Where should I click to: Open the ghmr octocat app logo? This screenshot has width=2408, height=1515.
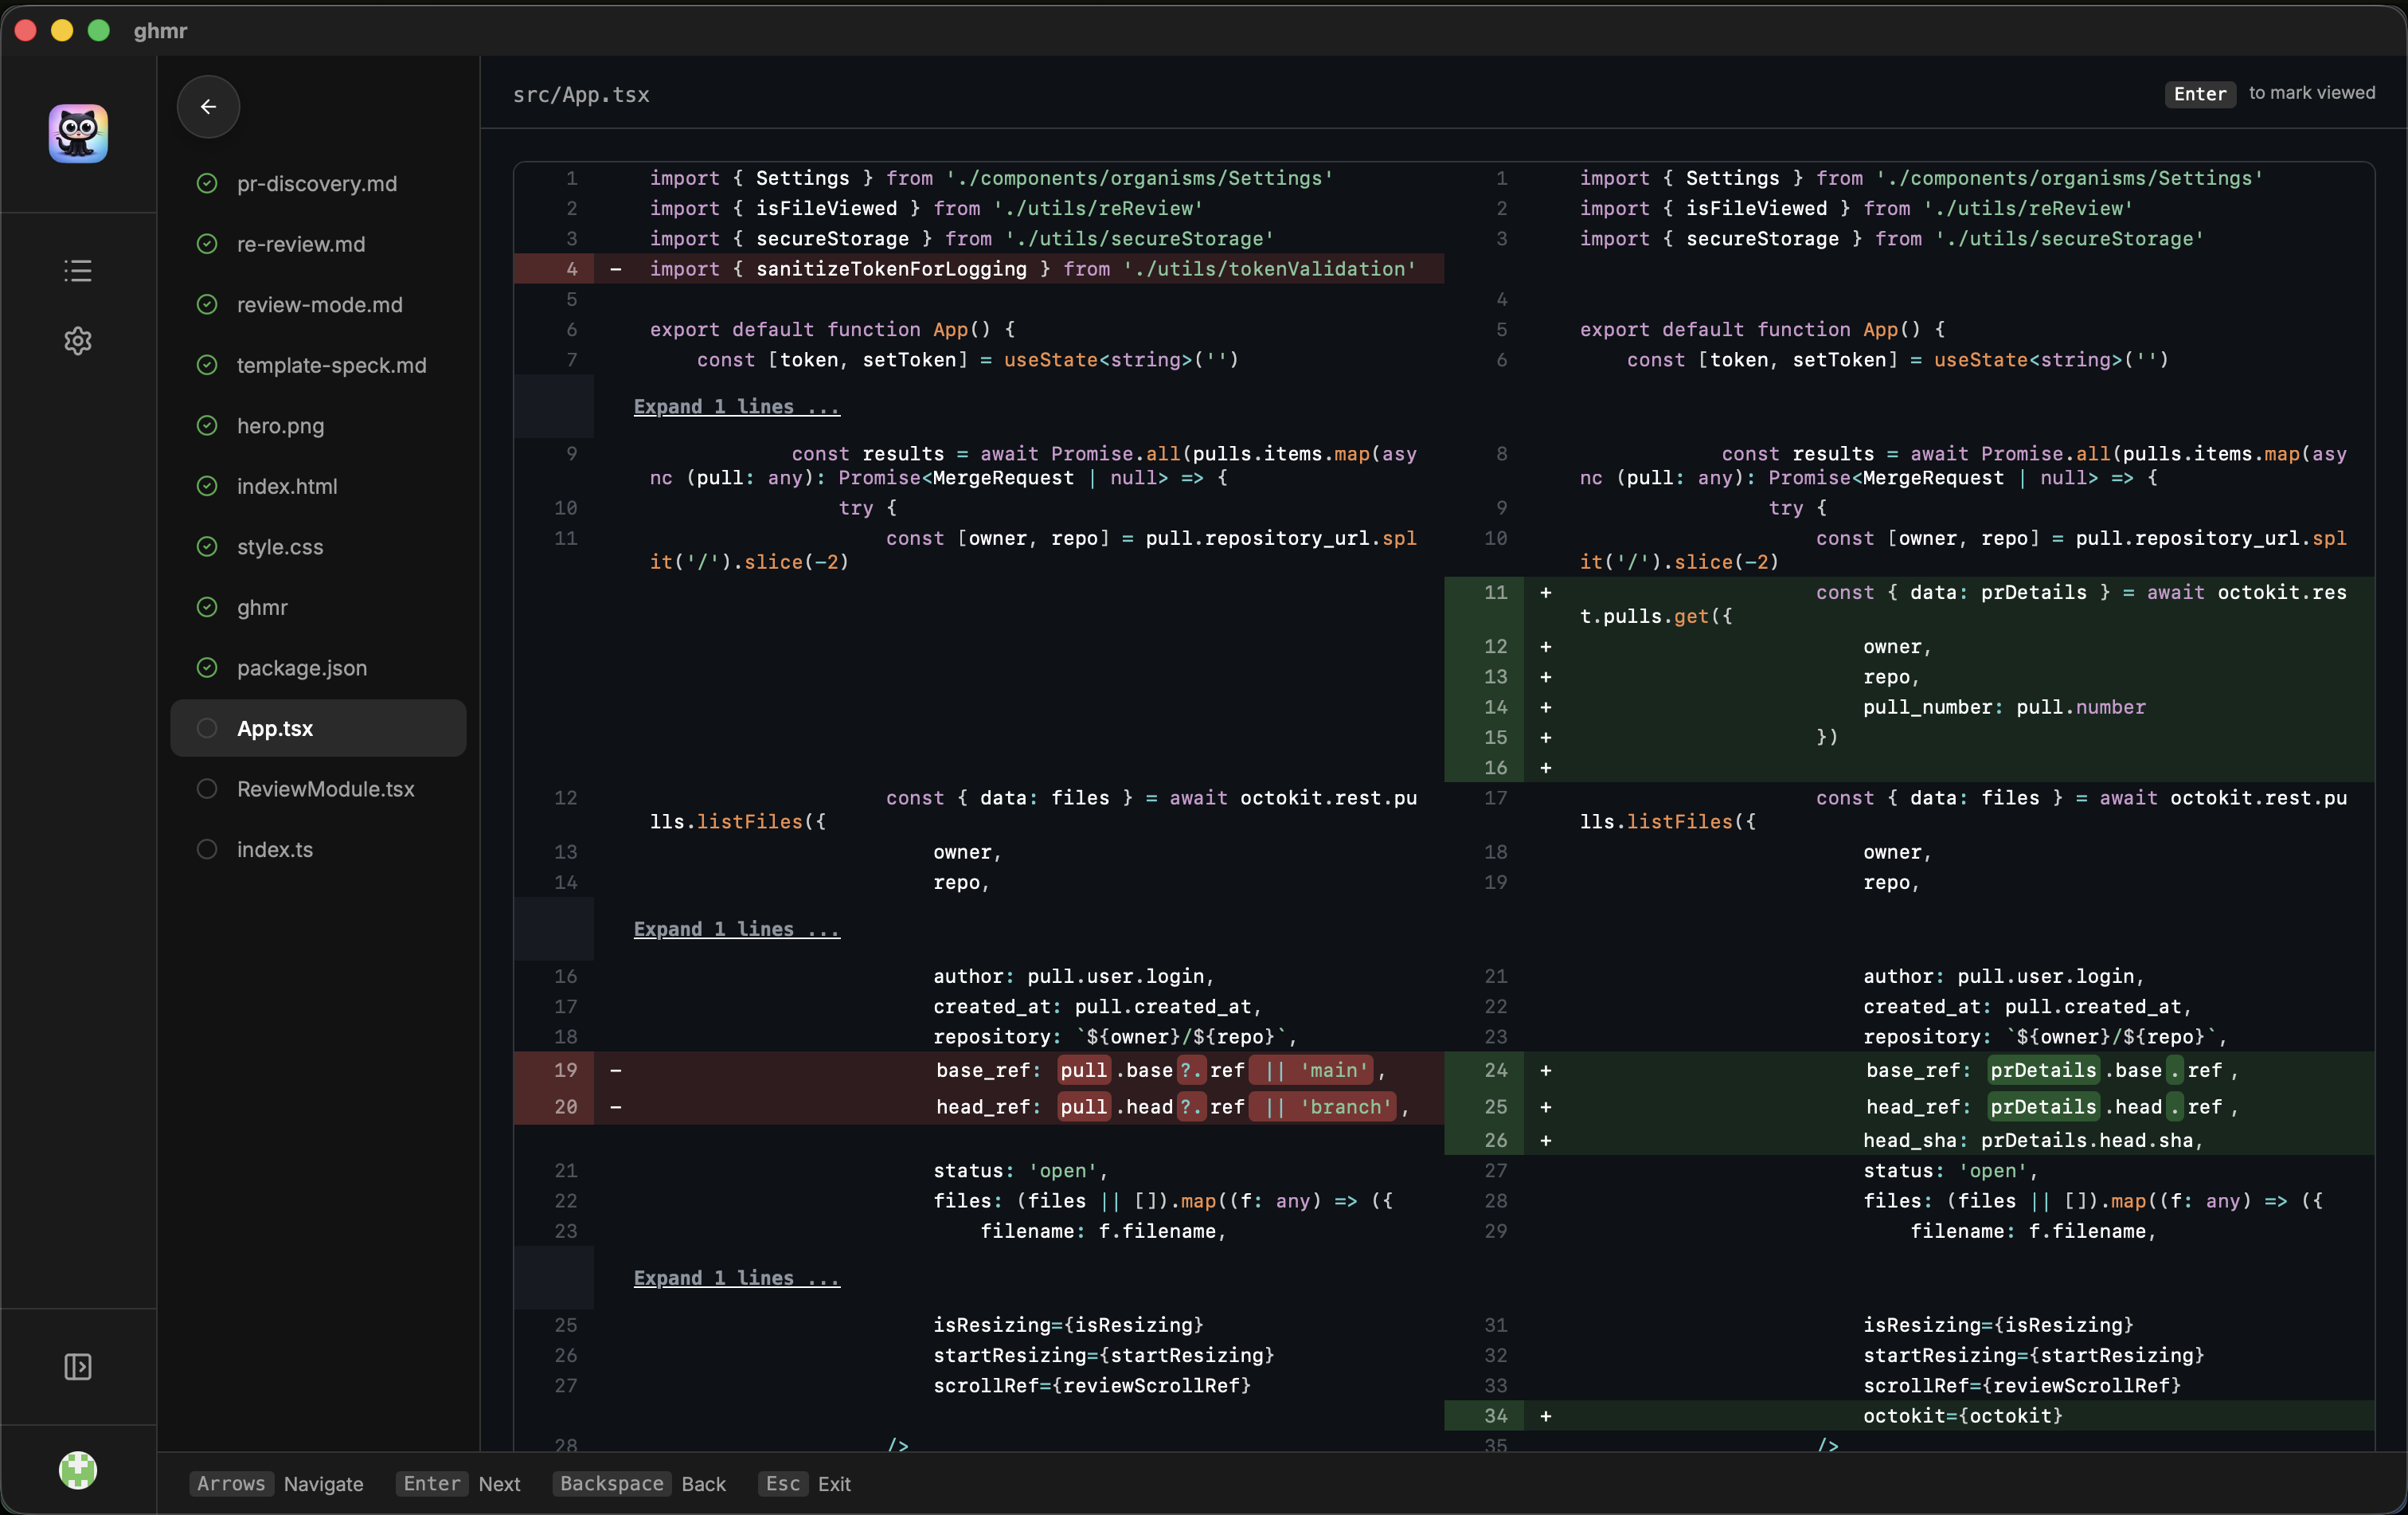click(78, 133)
